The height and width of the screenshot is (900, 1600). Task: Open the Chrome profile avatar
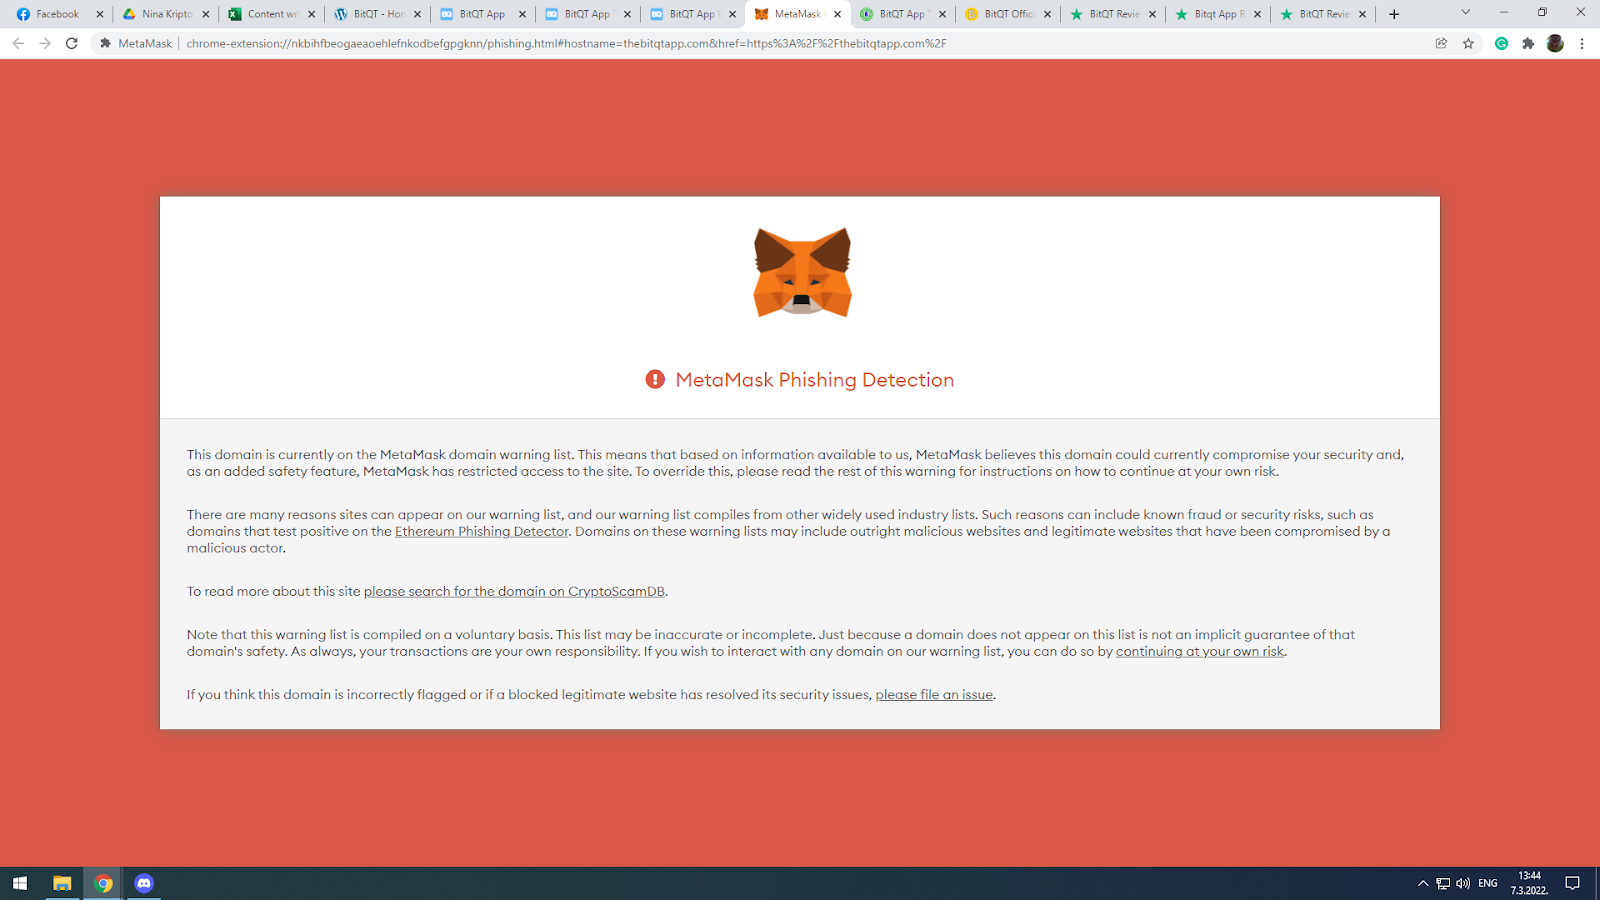pyautogui.click(x=1555, y=43)
